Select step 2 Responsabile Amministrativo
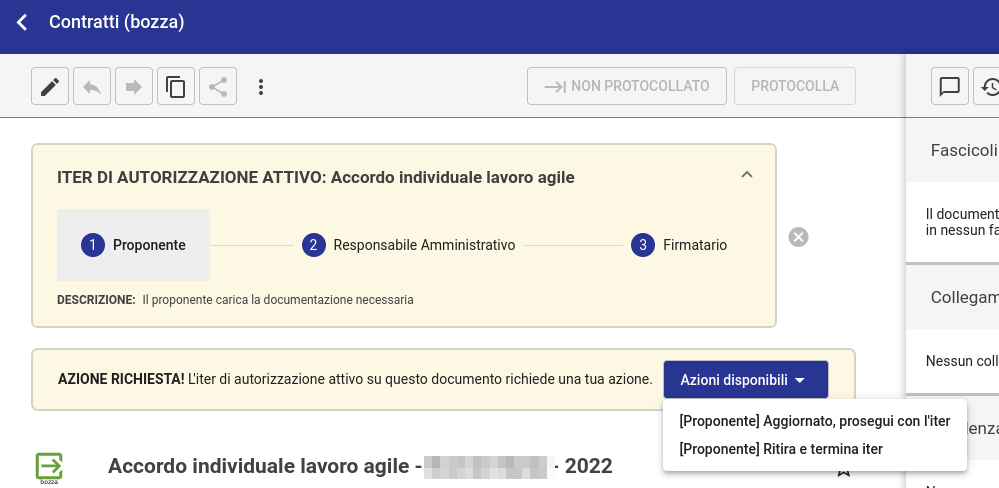Viewport: 999px width, 488px height. point(408,245)
